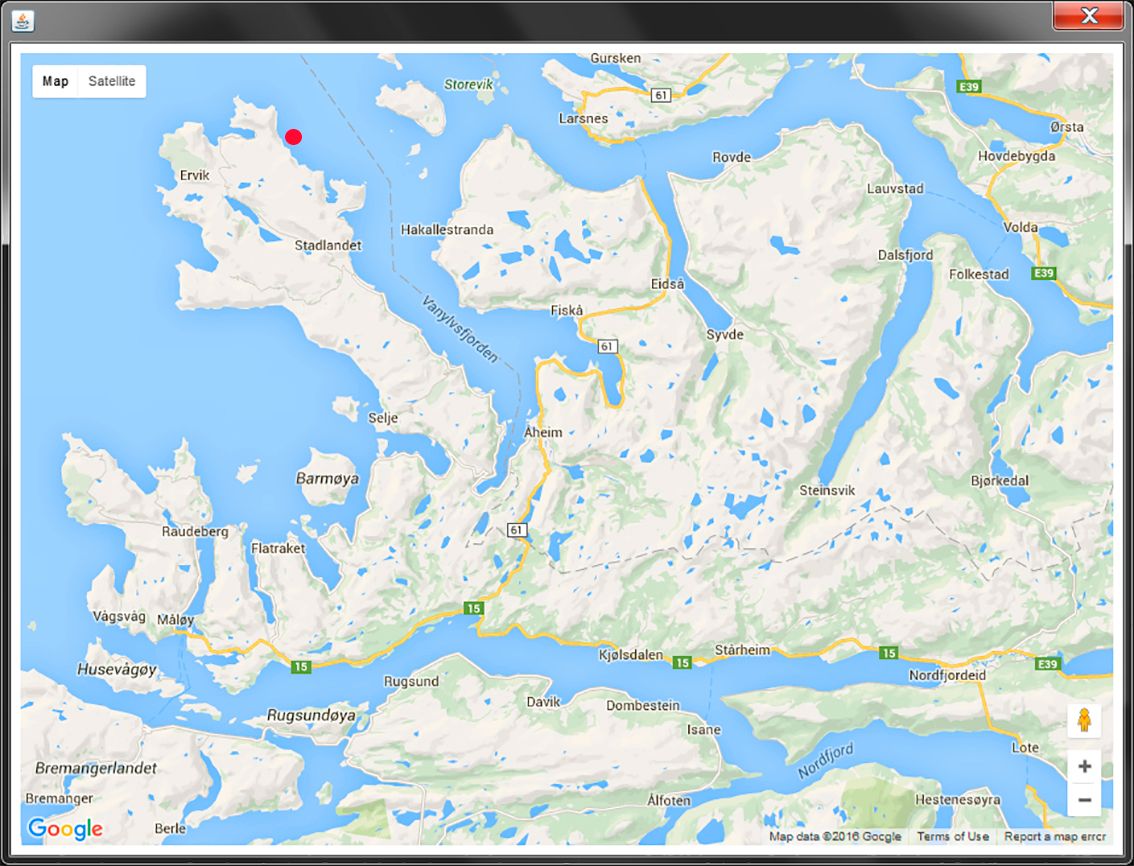Select the Map view tab
Viewport: 1134px width, 866px height.
56,81
